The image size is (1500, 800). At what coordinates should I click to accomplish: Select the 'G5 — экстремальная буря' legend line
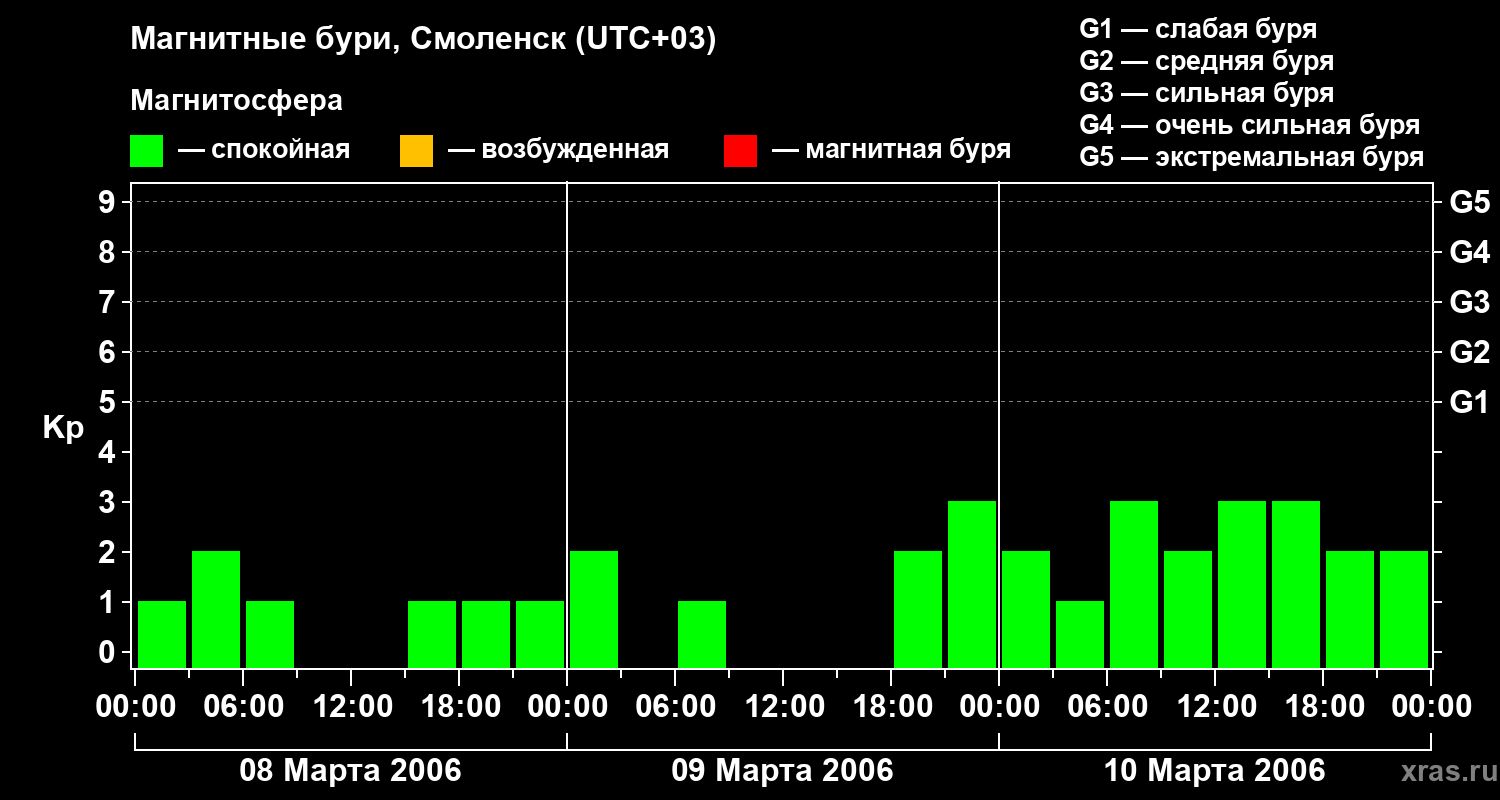(x=1252, y=157)
